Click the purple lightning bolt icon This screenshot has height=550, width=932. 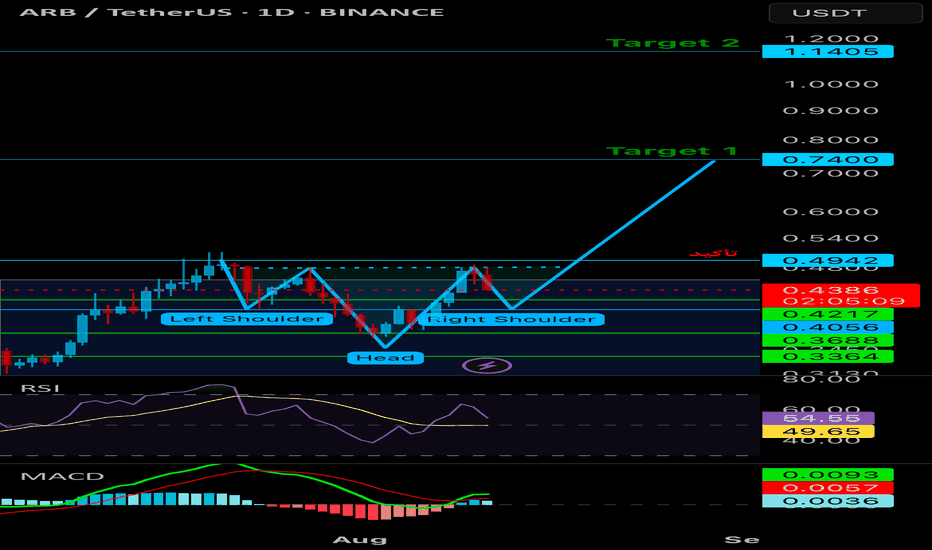(x=487, y=365)
